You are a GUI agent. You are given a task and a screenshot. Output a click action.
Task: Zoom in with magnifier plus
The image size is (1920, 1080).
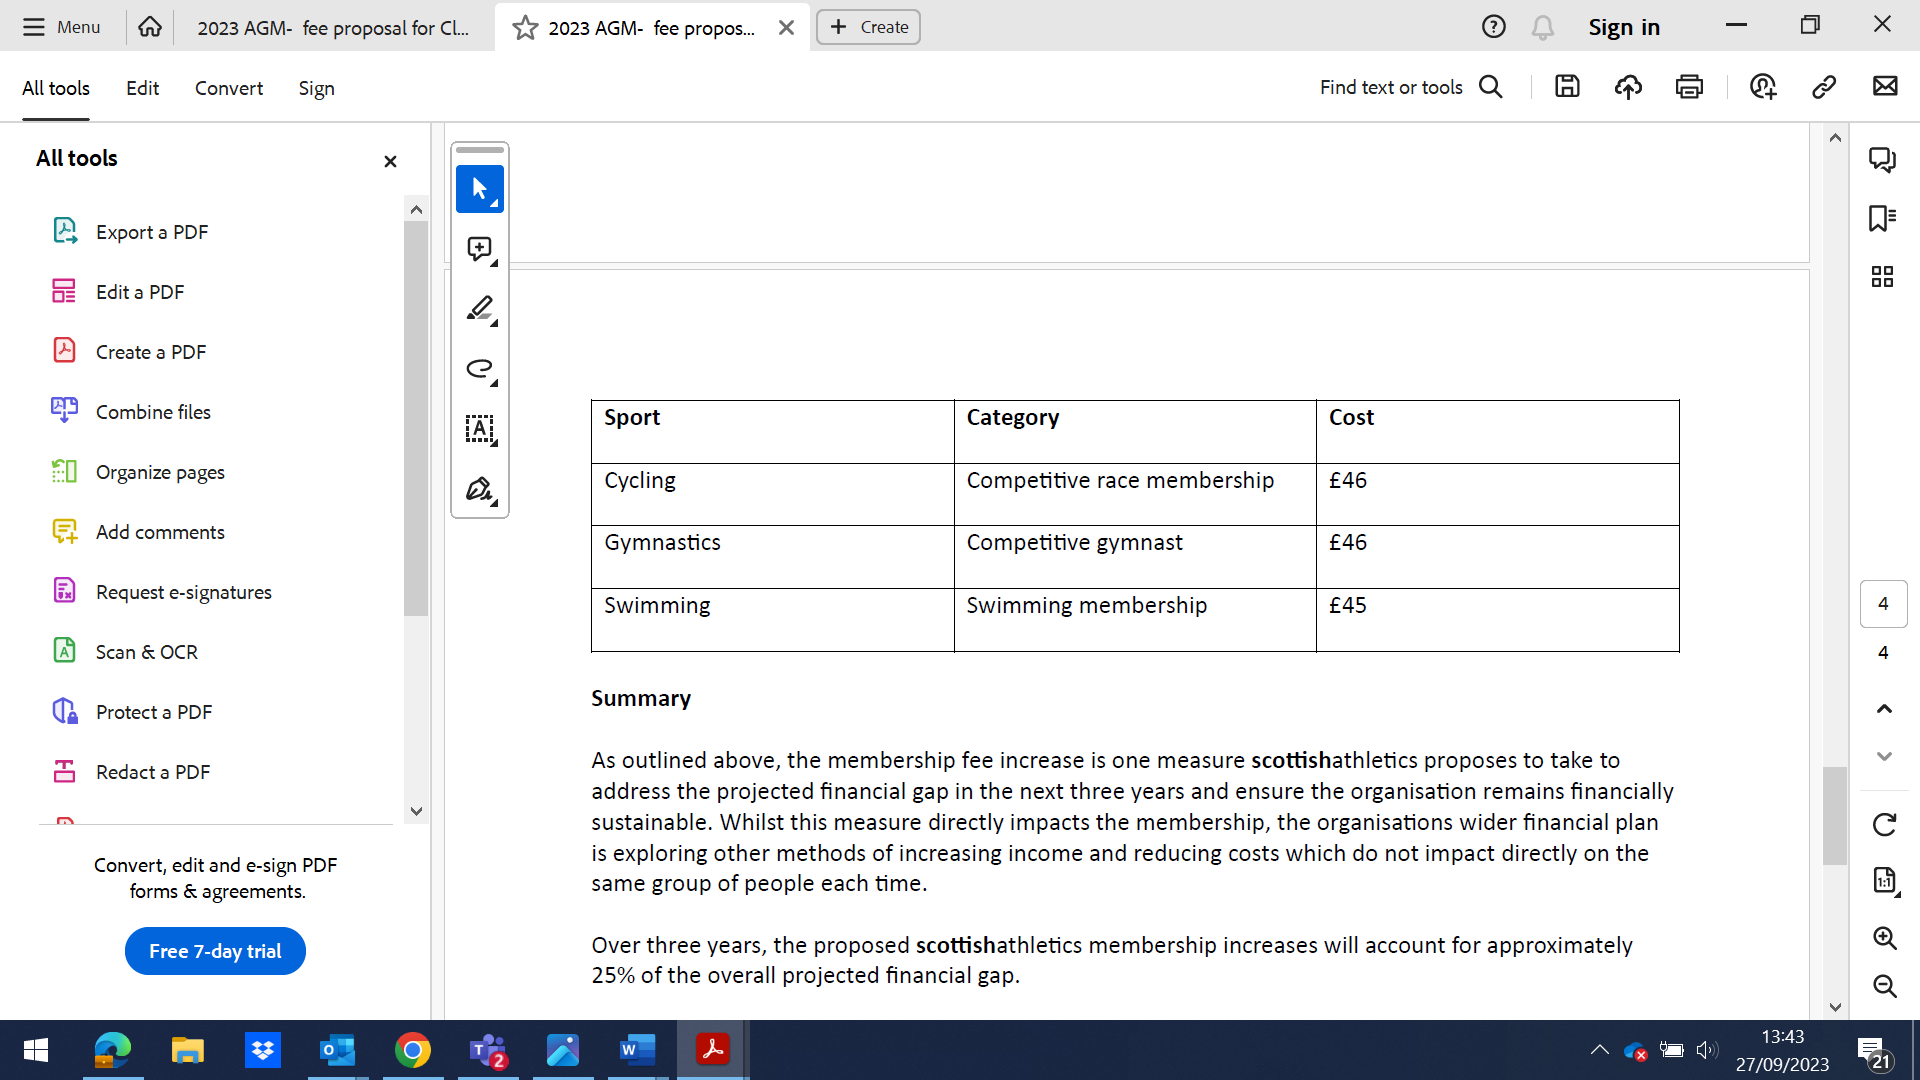(x=1885, y=938)
